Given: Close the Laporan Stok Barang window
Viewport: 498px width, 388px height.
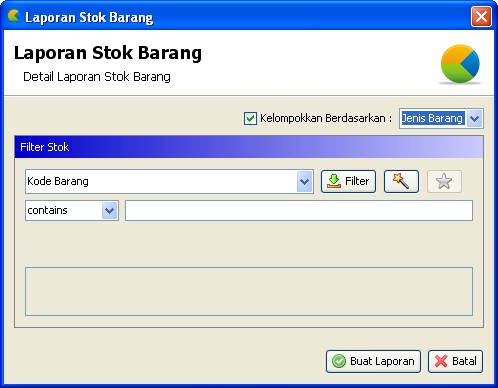Looking at the screenshot, I should coord(481,16).
